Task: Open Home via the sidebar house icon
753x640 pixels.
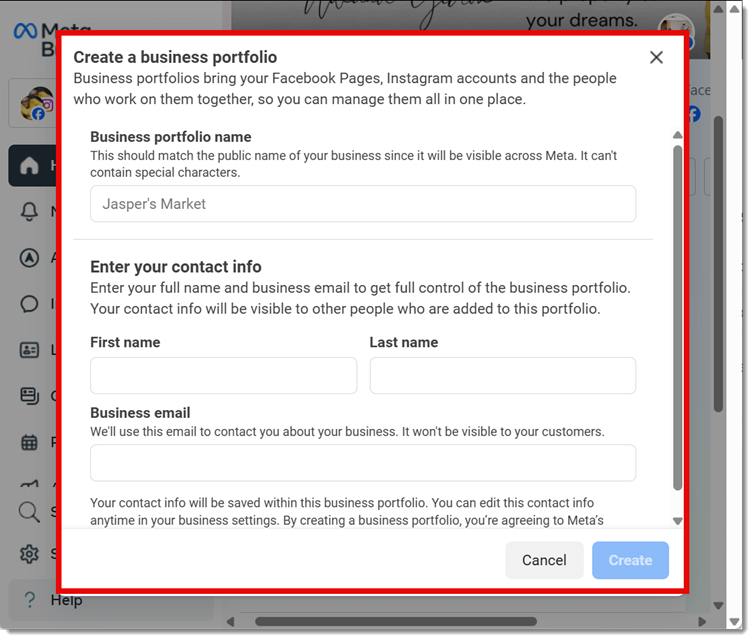Action: pos(29,166)
